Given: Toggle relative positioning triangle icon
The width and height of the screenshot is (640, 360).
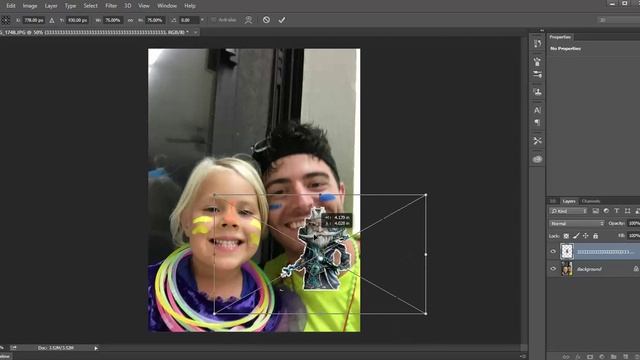Looking at the screenshot, I should pyautogui.click(x=52, y=20).
